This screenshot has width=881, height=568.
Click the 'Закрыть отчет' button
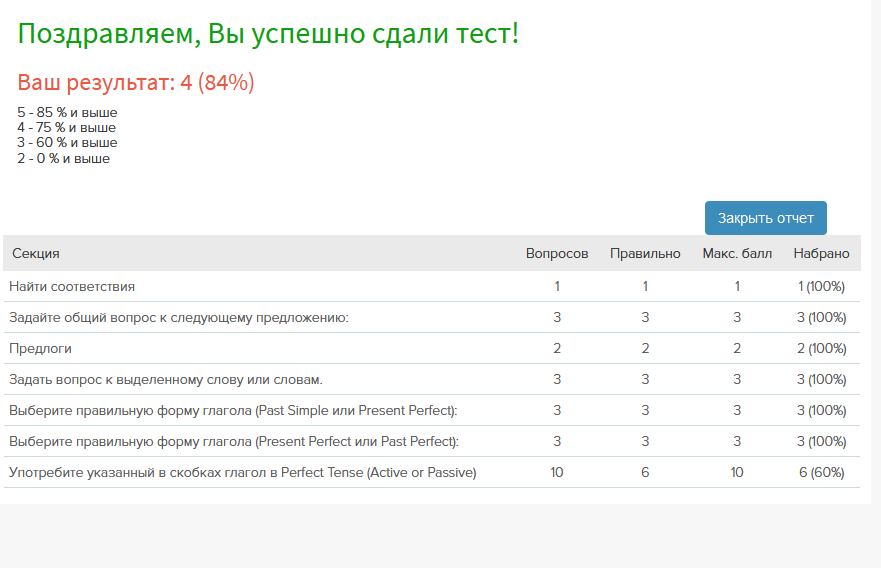pyautogui.click(x=765, y=218)
